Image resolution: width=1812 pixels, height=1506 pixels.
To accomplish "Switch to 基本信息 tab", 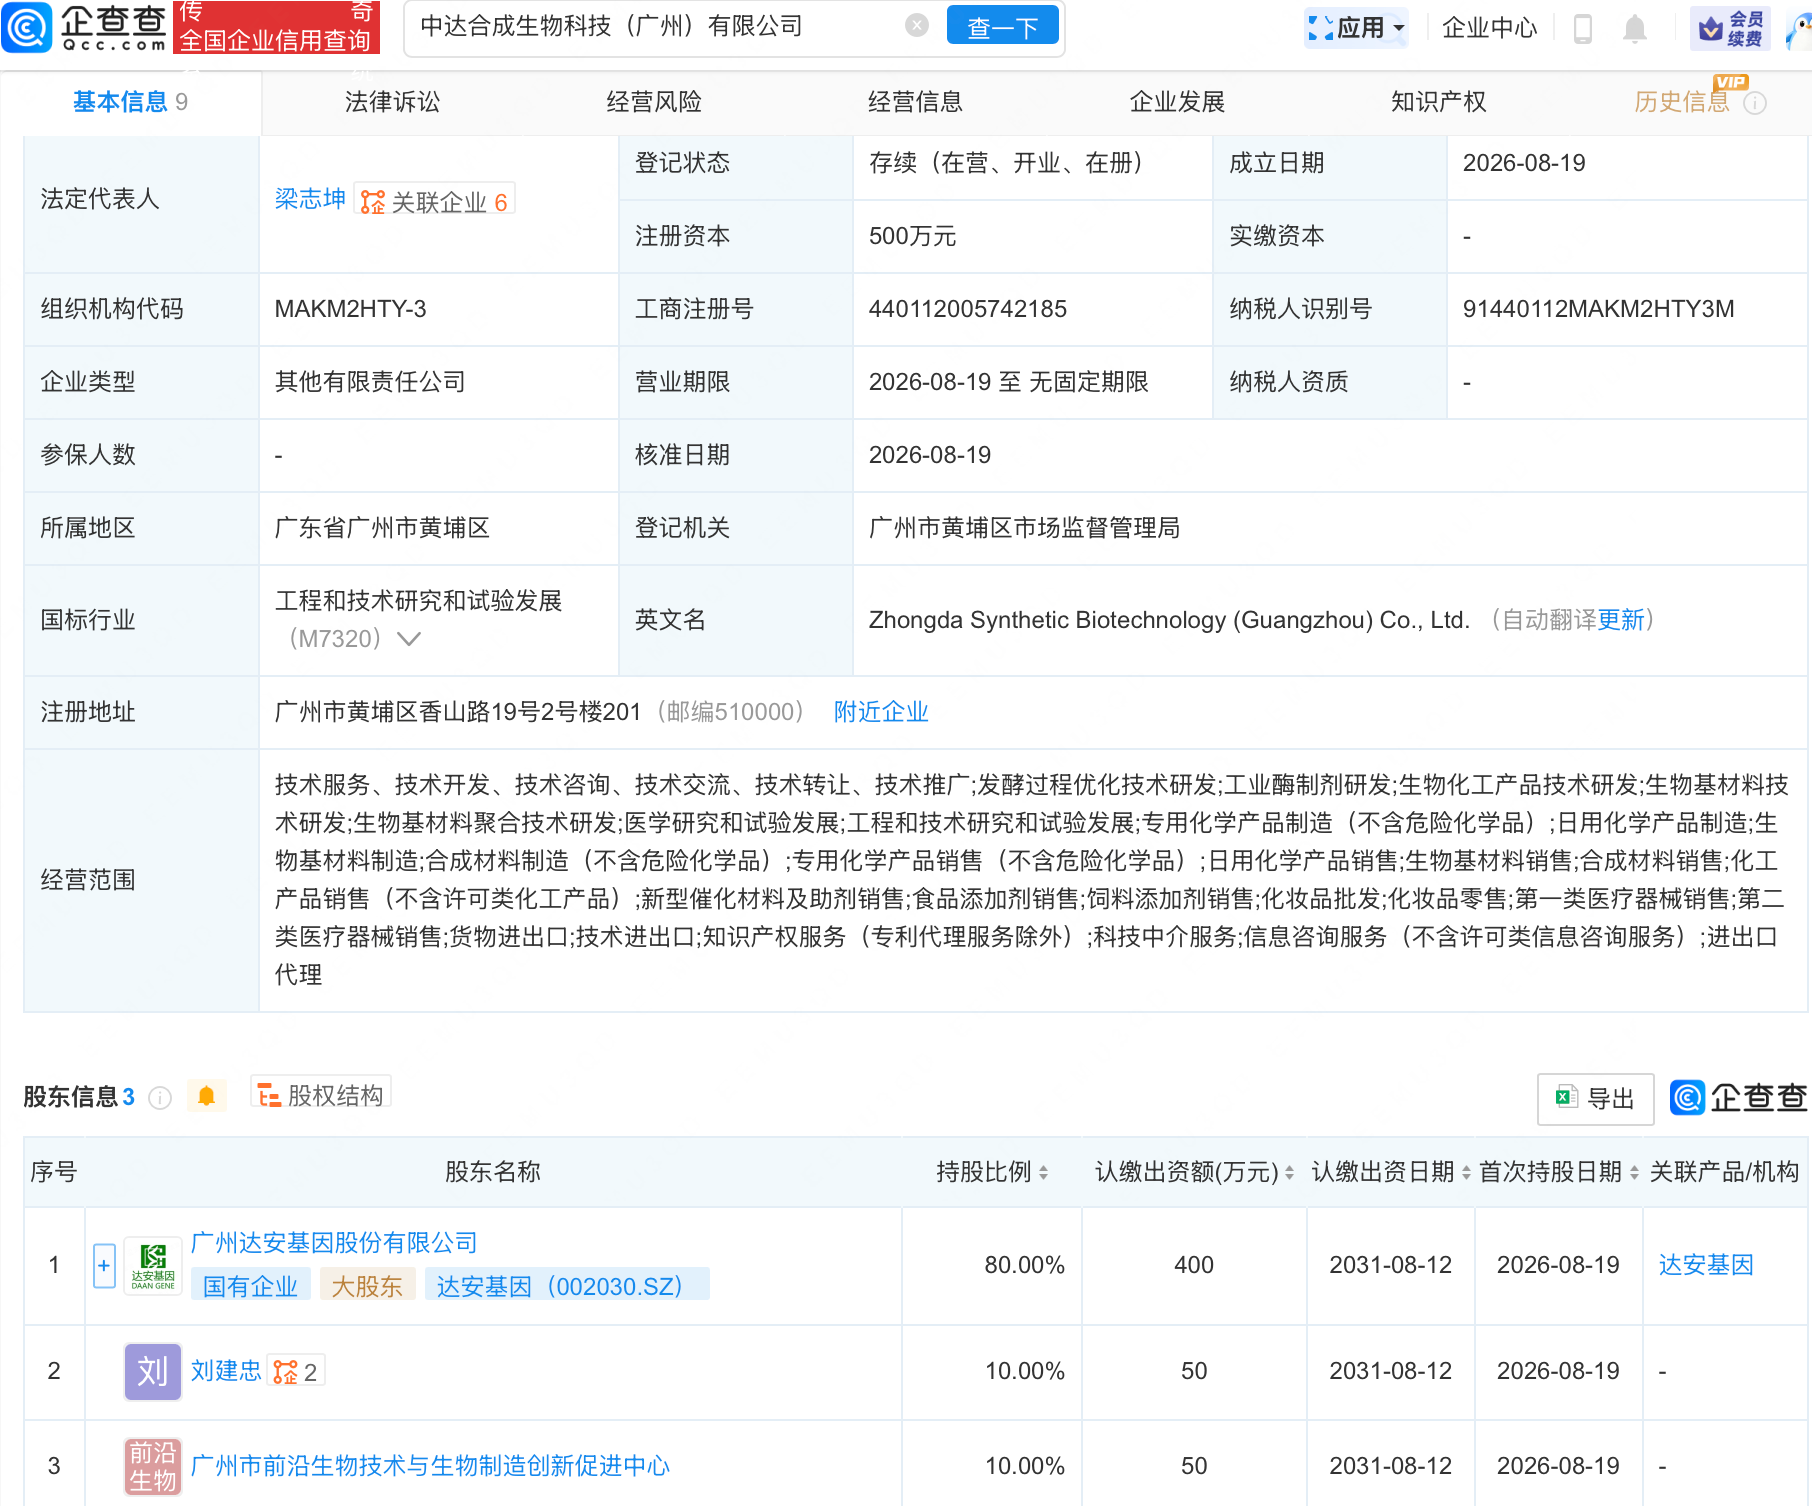I will coord(130,102).
